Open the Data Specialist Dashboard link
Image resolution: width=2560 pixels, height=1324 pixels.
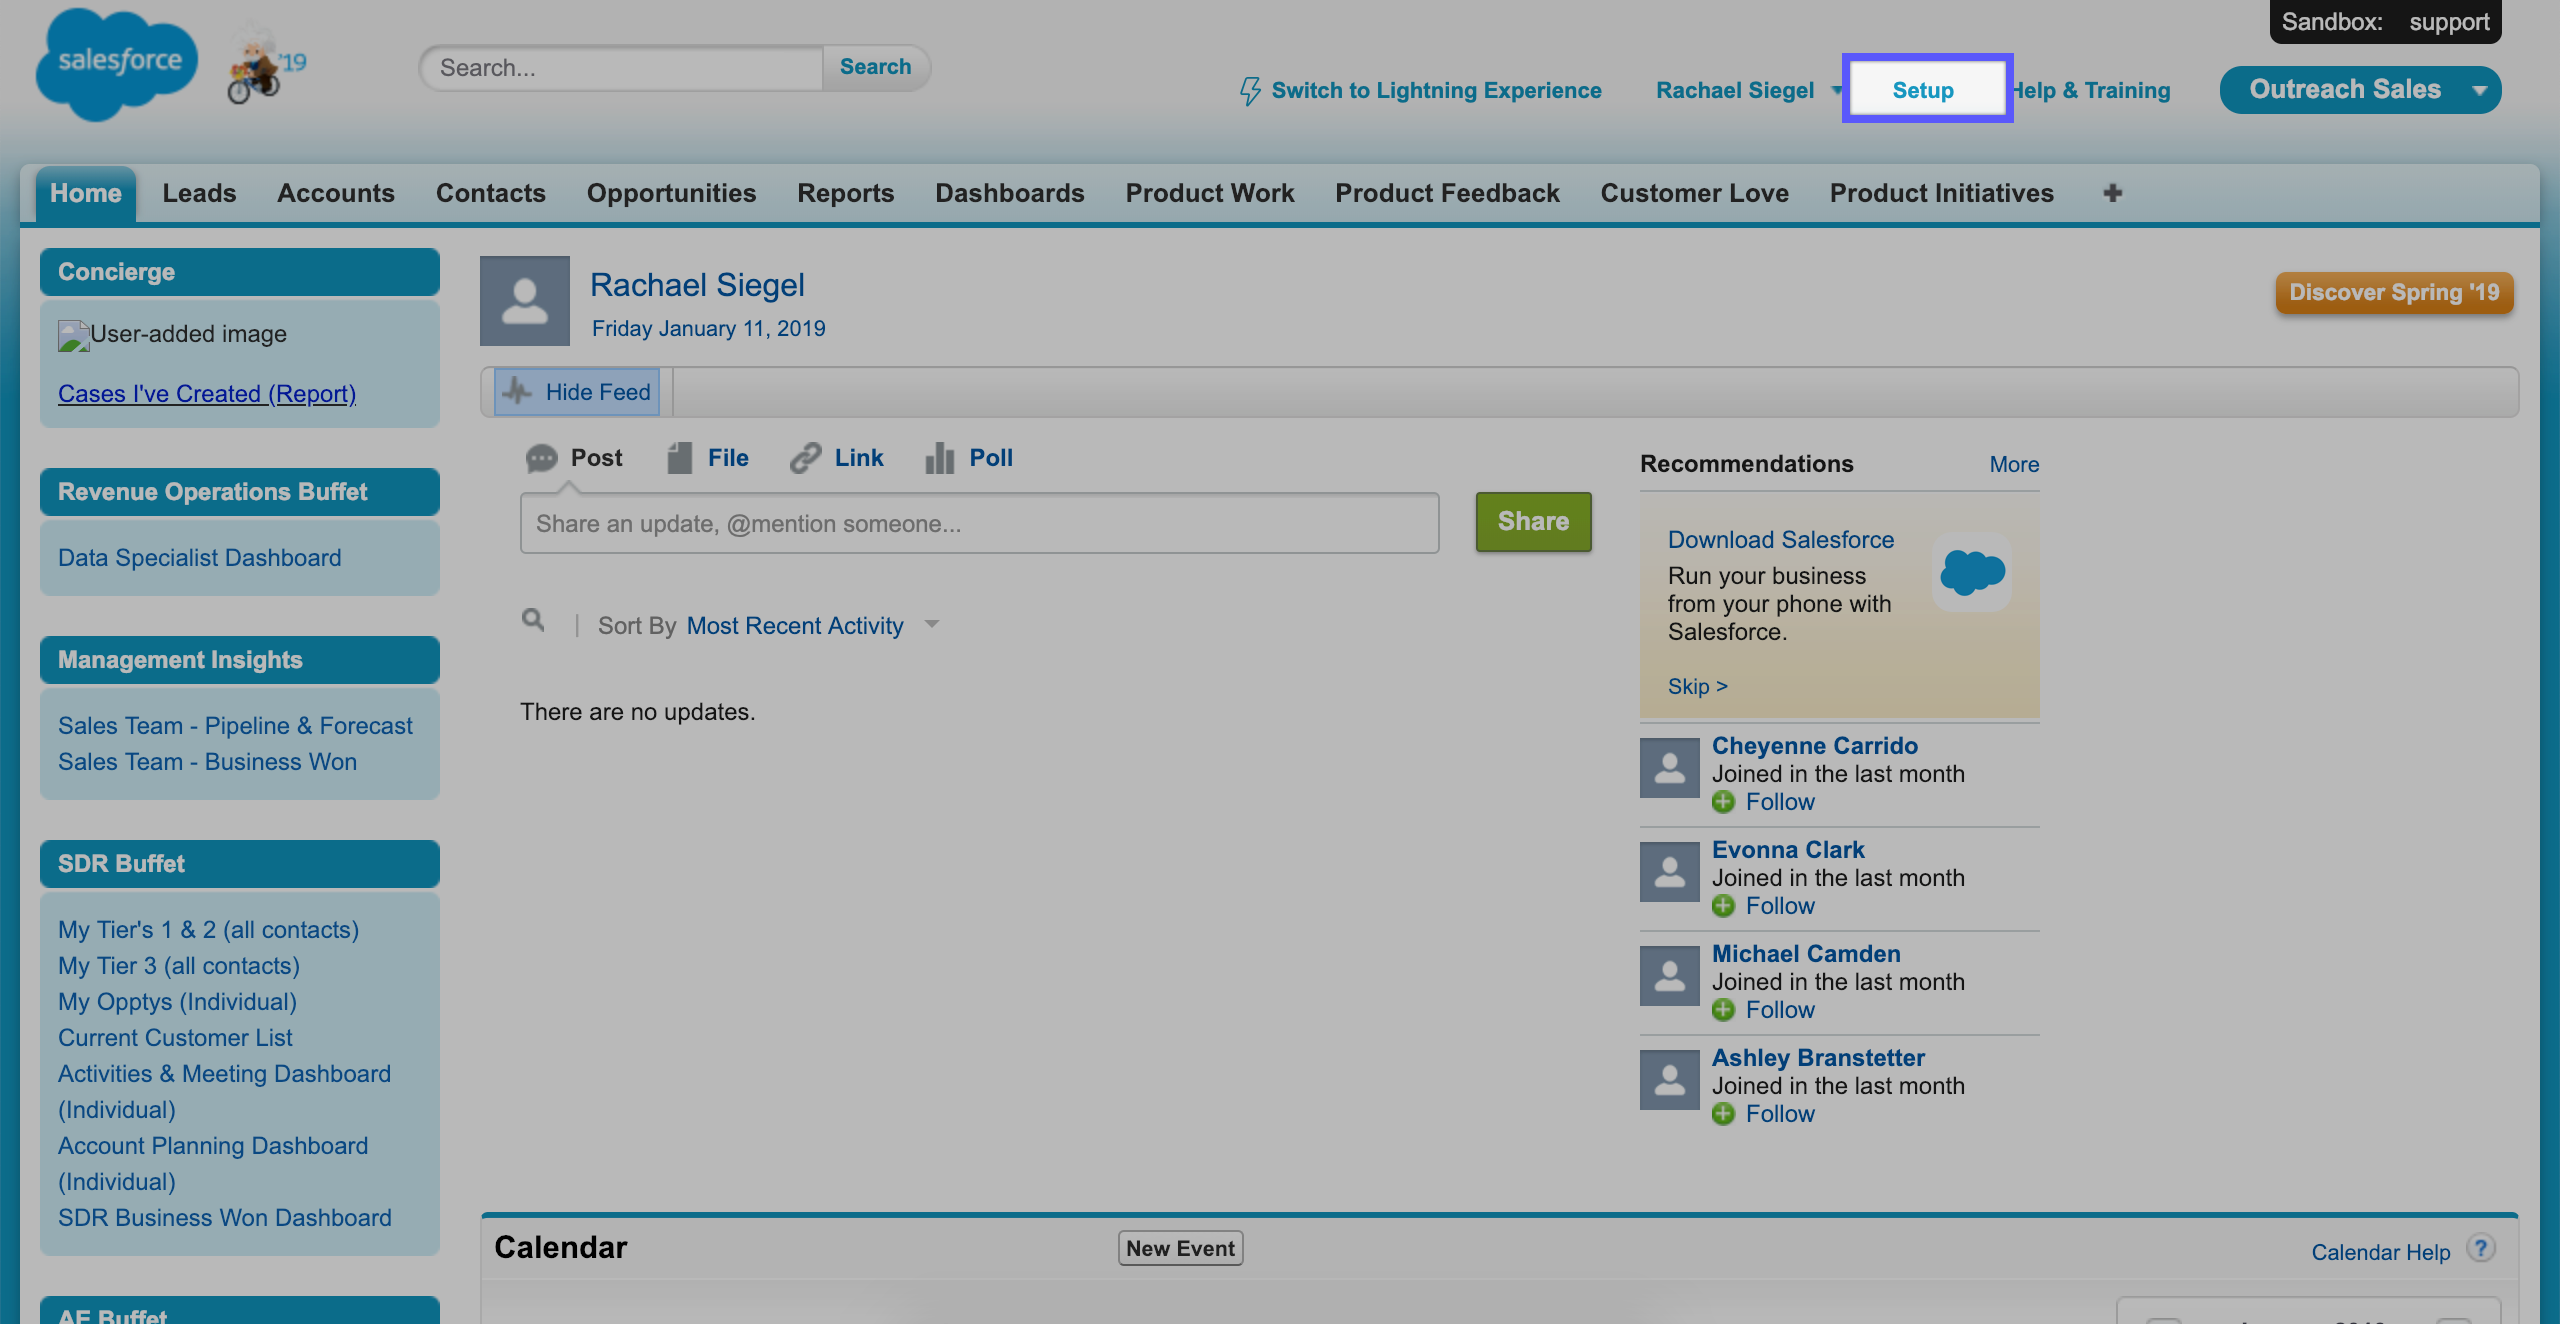pyautogui.click(x=200, y=558)
